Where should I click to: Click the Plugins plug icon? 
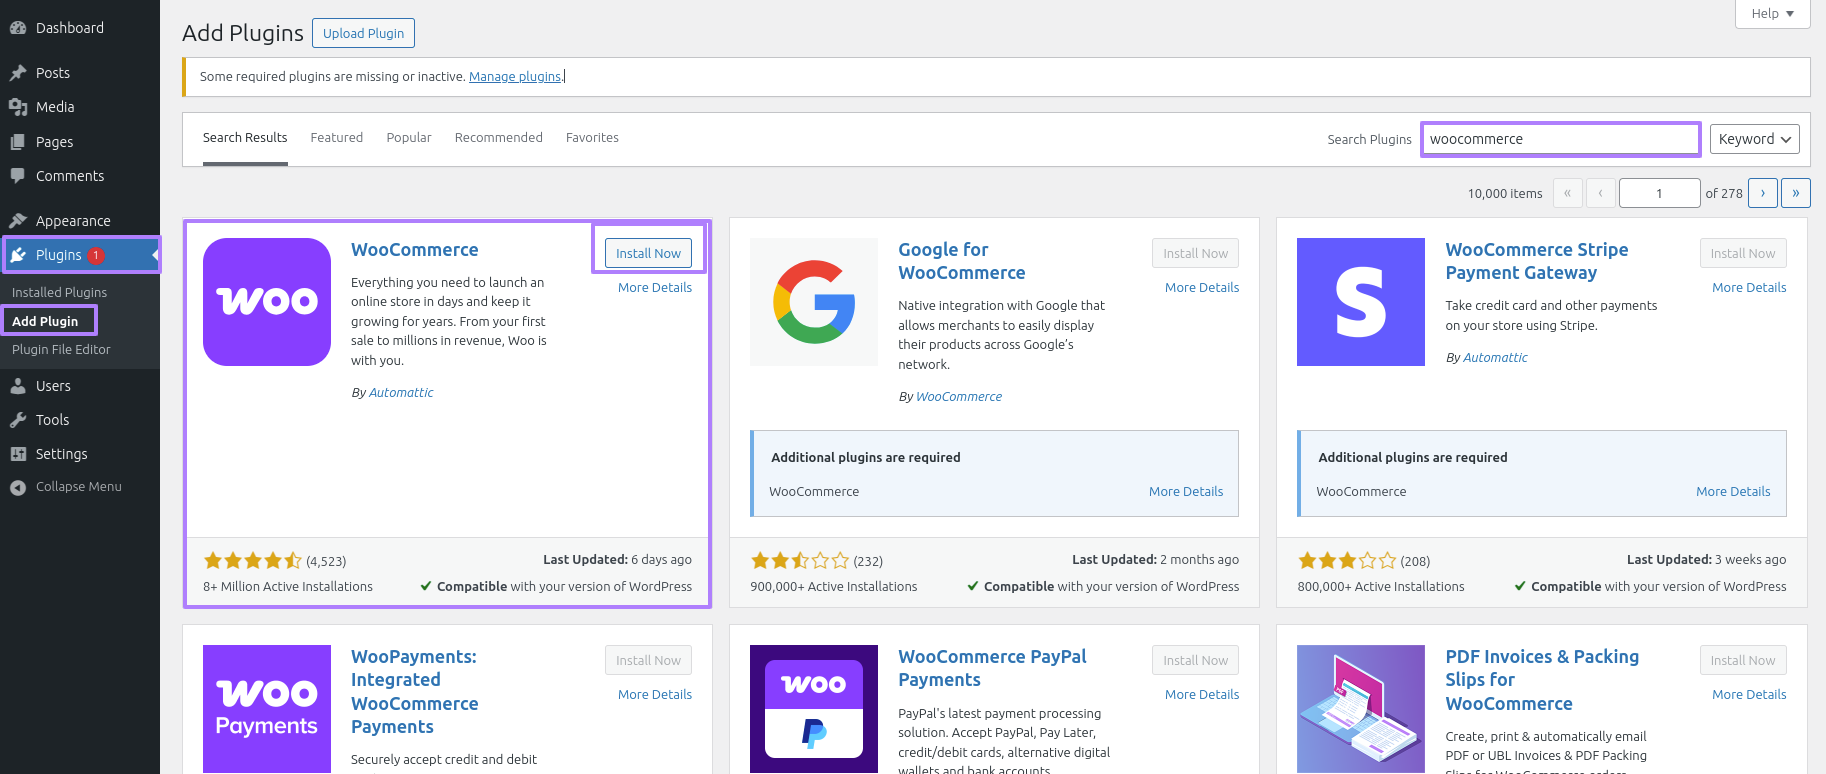coord(18,255)
